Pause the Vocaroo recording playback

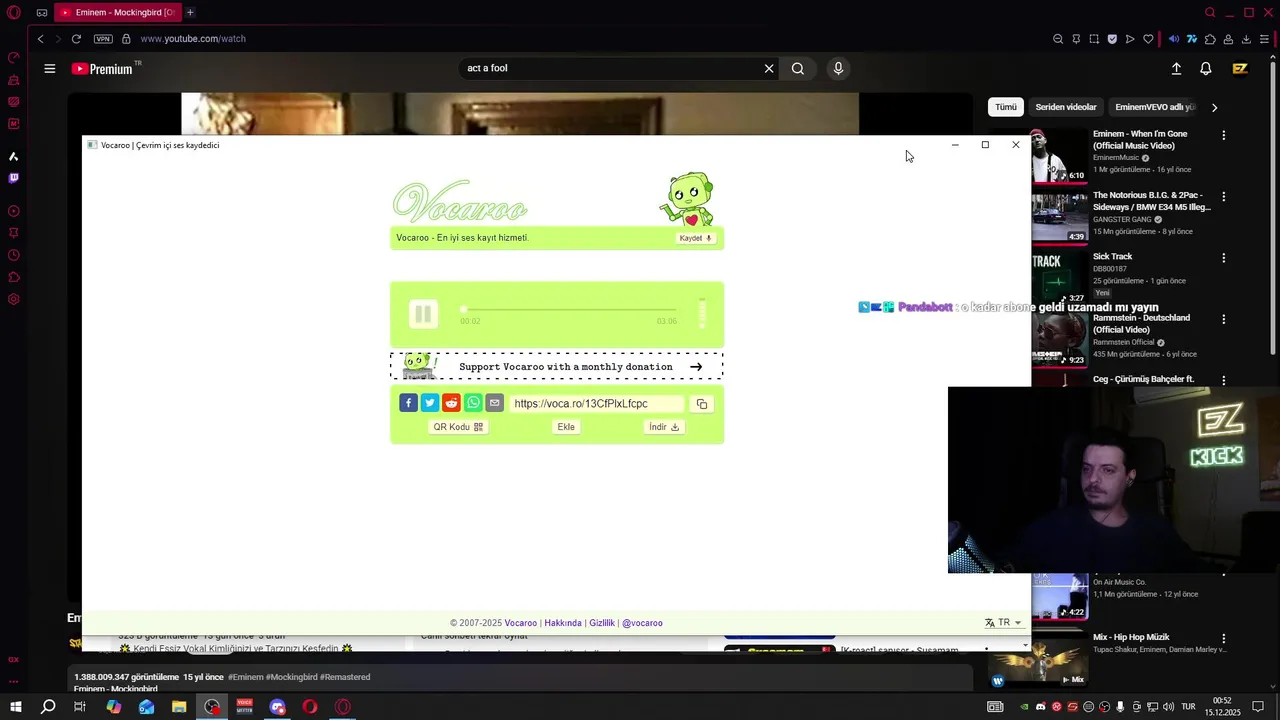pyautogui.click(x=423, y=314)
